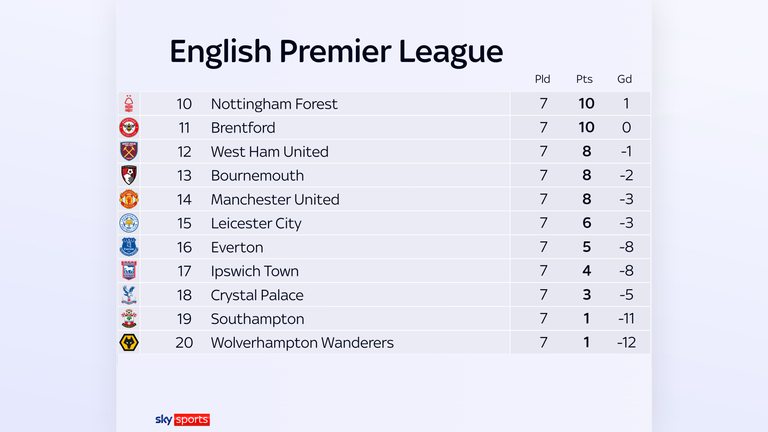Screen dimensions: 768x432
Task: Select the Wolverhampton Wanderers team name
Action: click(302, 343)
